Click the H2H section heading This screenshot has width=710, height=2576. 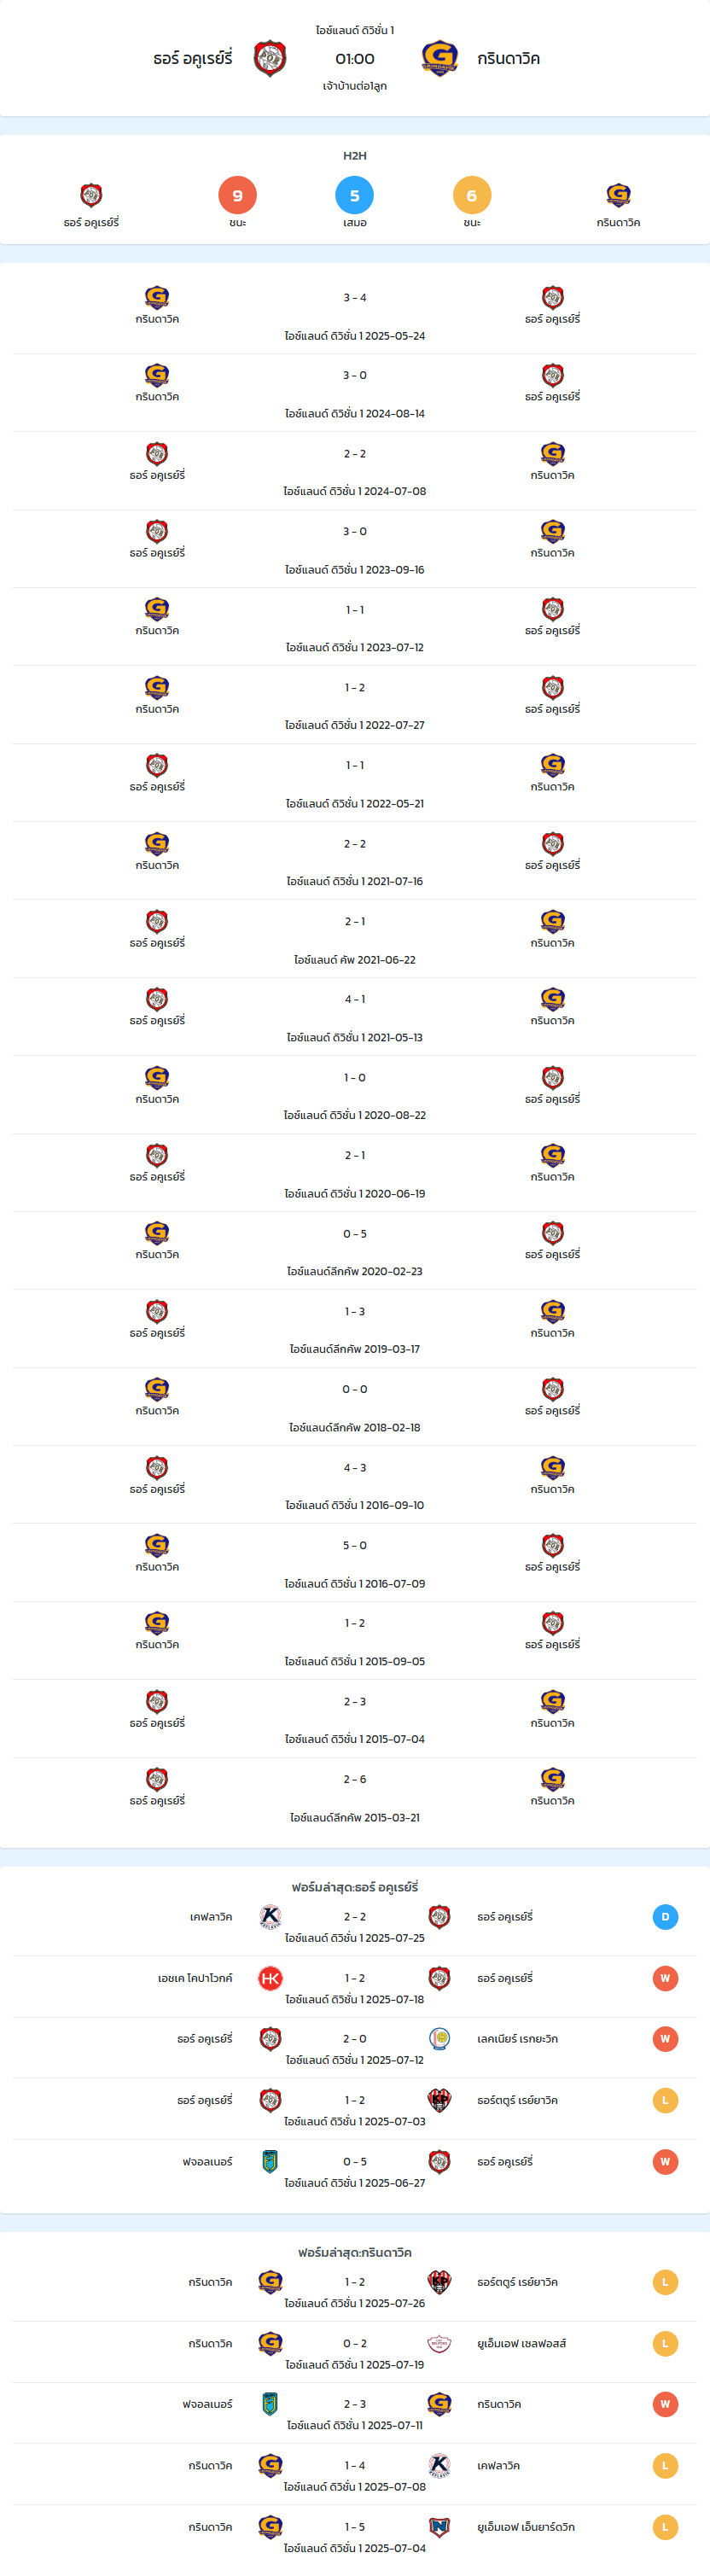click(355, 155)
